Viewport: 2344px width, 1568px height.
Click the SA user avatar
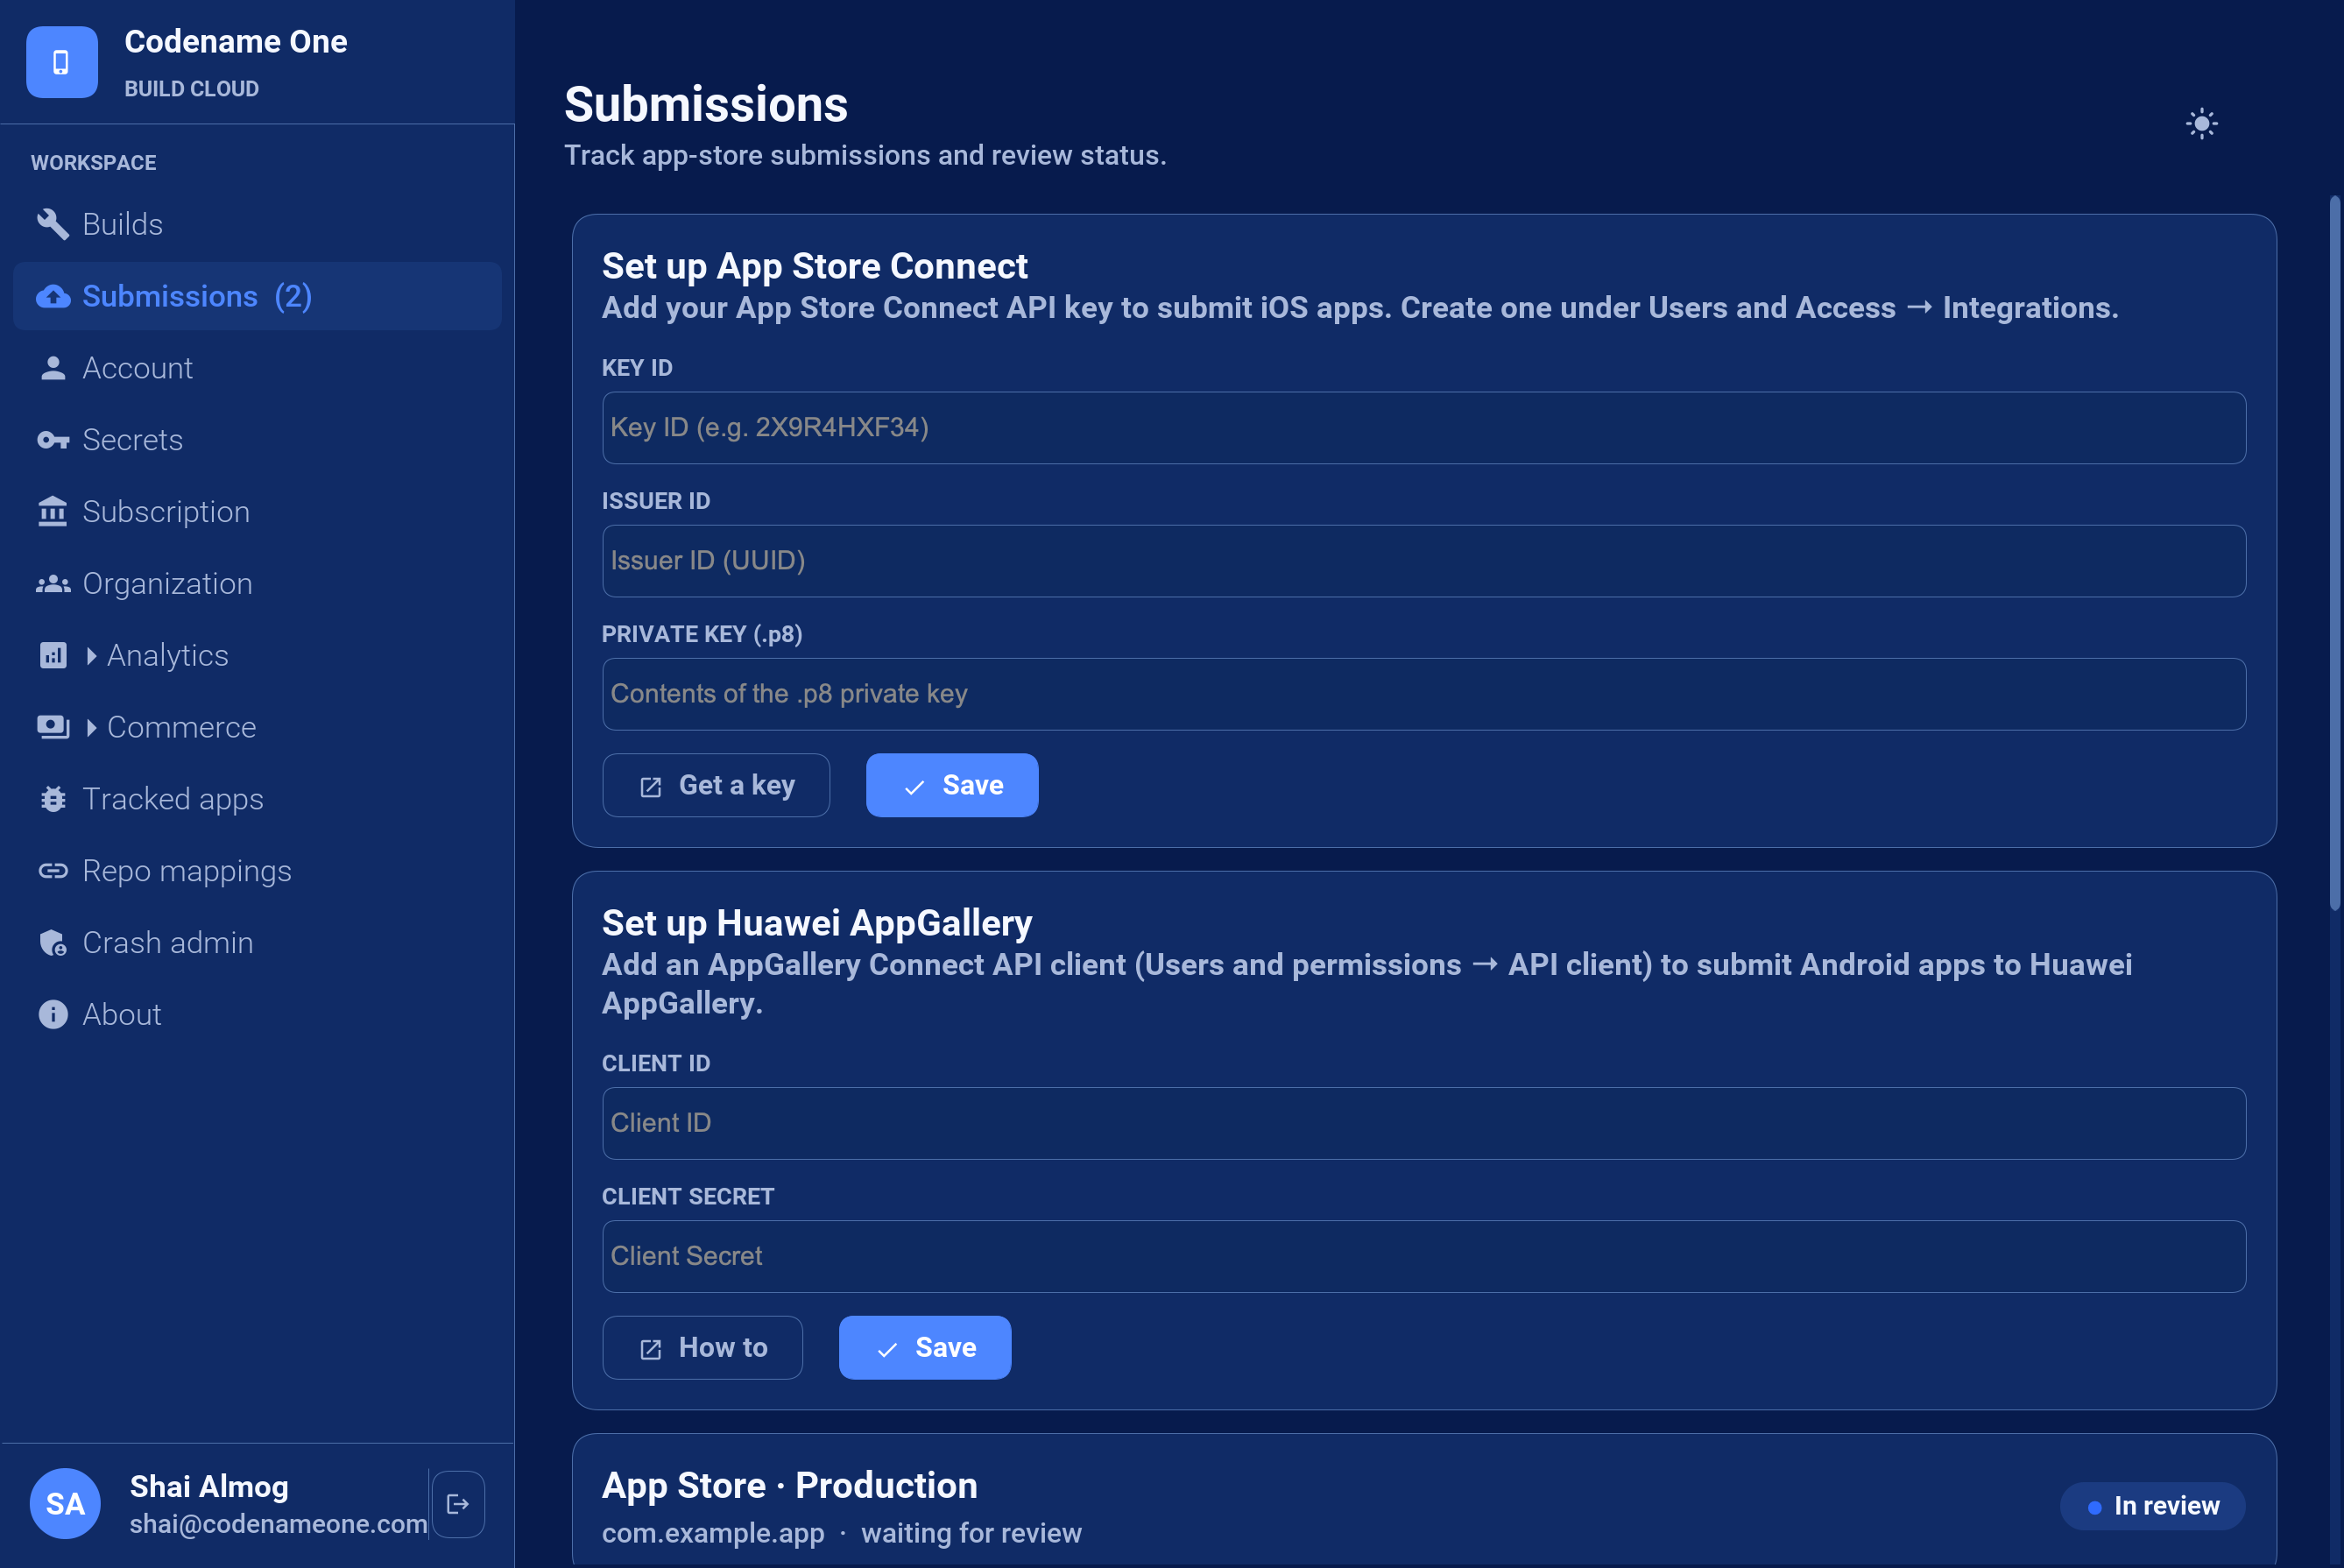coord(65,1504)
